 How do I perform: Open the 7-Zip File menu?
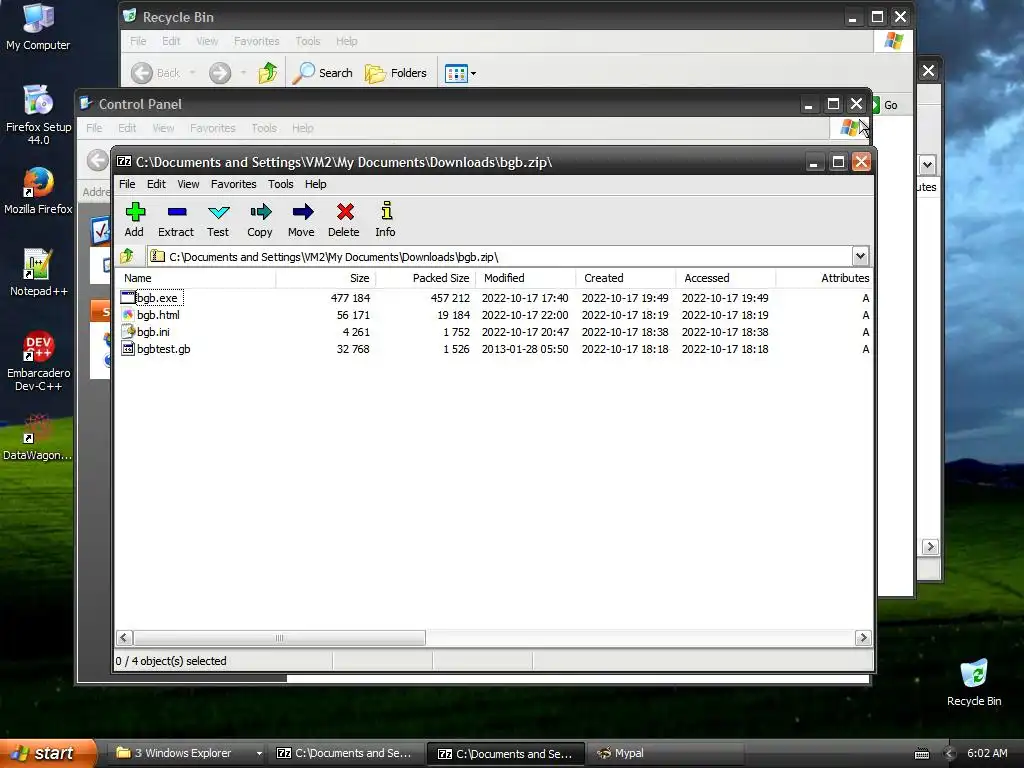(x=127, y=184)
